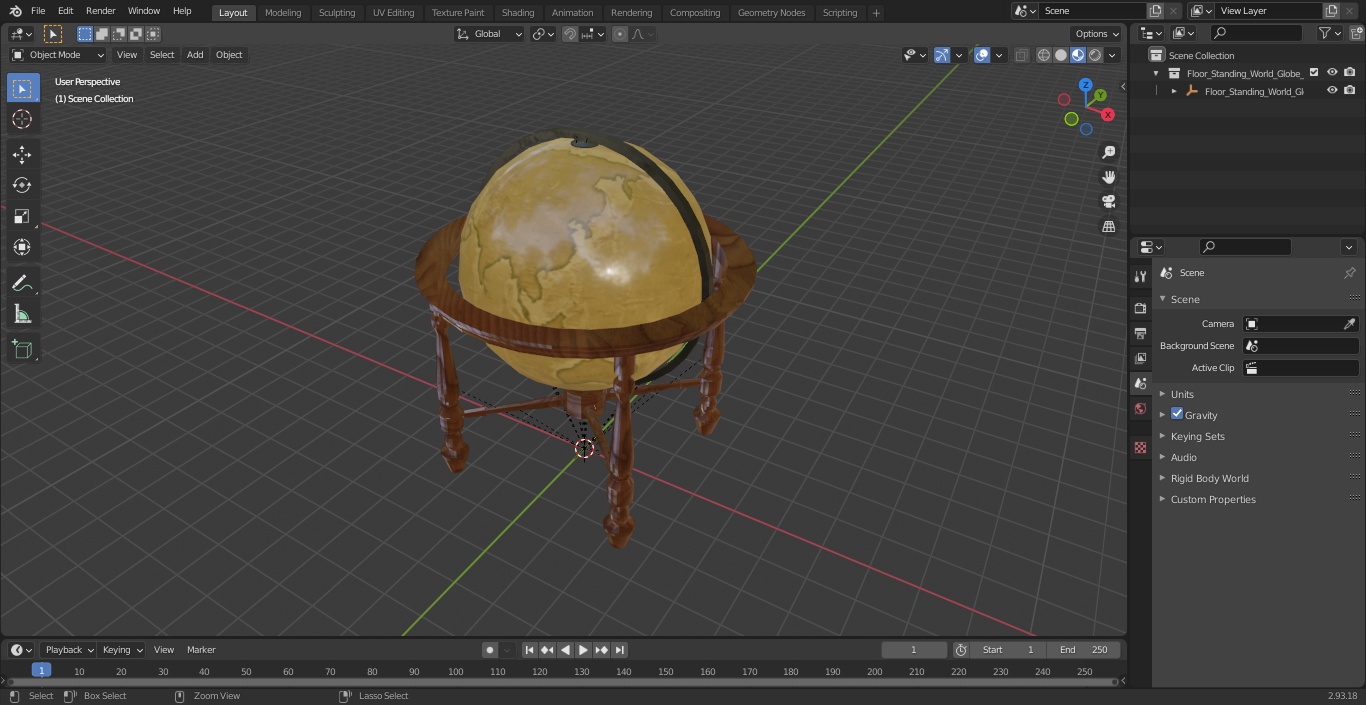Select the Annotate tool
The height and width of the screenshot is (705, 1366).
point(22,284)
